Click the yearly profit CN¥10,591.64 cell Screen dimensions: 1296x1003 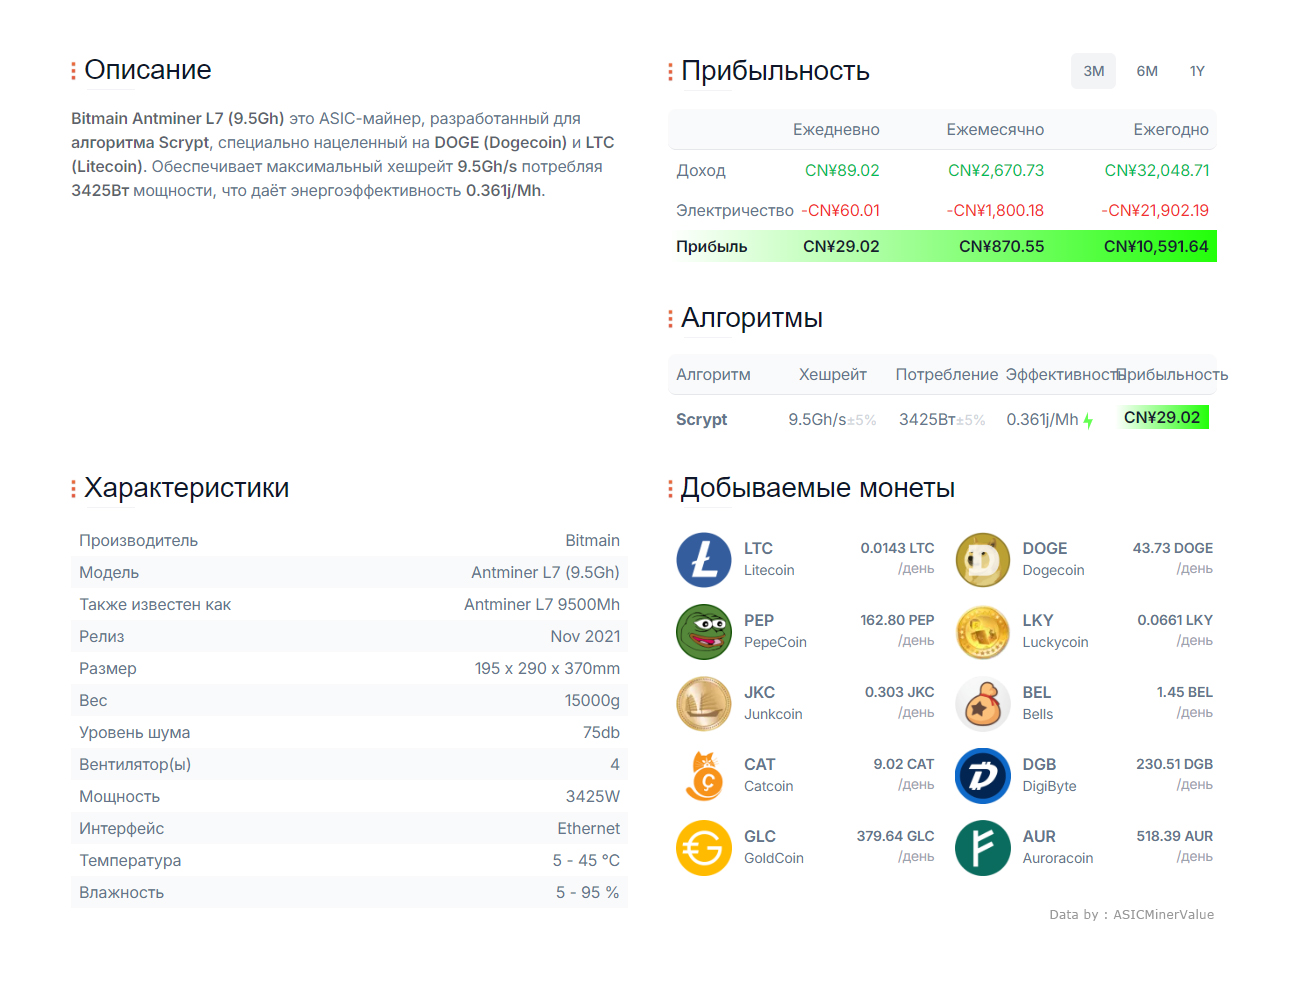pyautogui.click(x=1156, y=246)
